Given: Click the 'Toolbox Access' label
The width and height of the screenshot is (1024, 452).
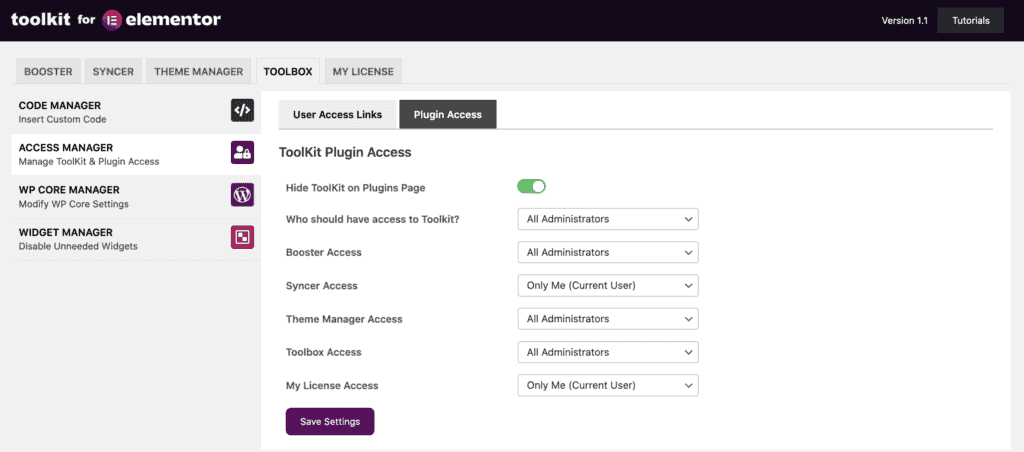Looking at the screenshot, I should (324, 352).
